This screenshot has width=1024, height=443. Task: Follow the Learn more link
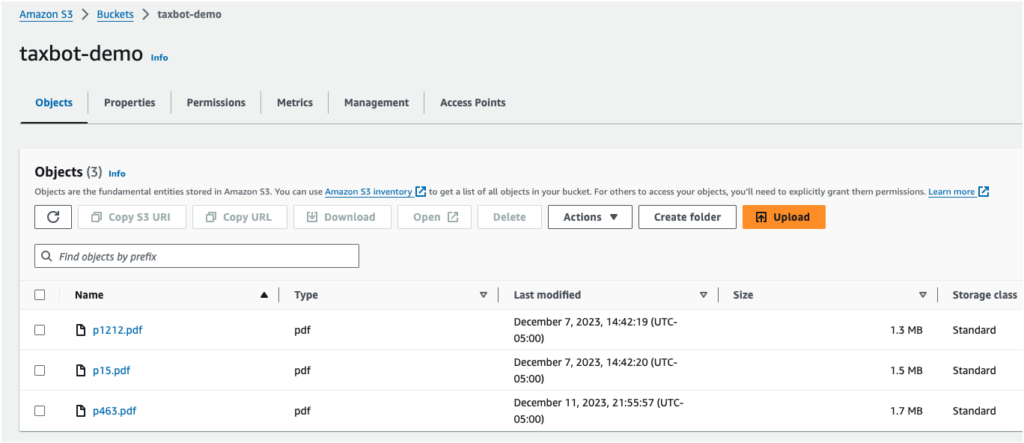[x=952, y=192]
